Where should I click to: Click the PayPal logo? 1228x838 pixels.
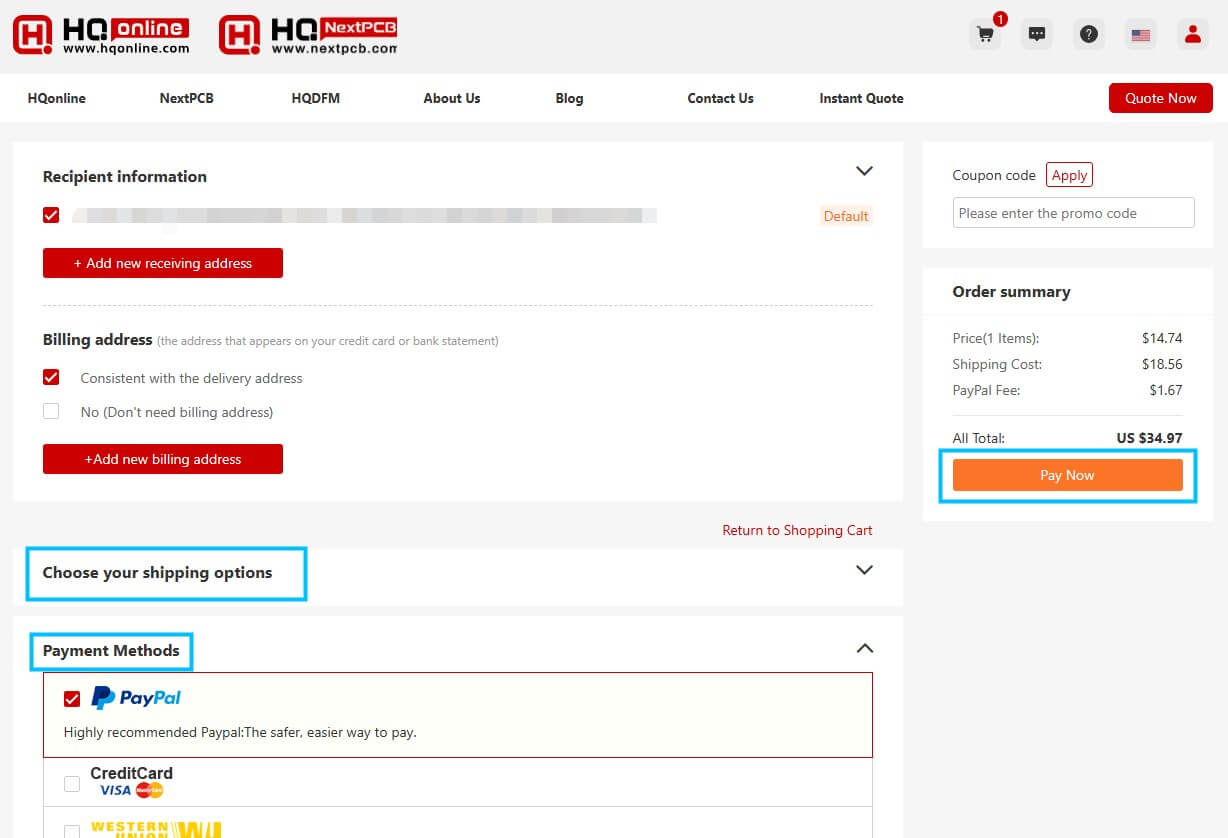pyautogui.click(x=136, y=698)
